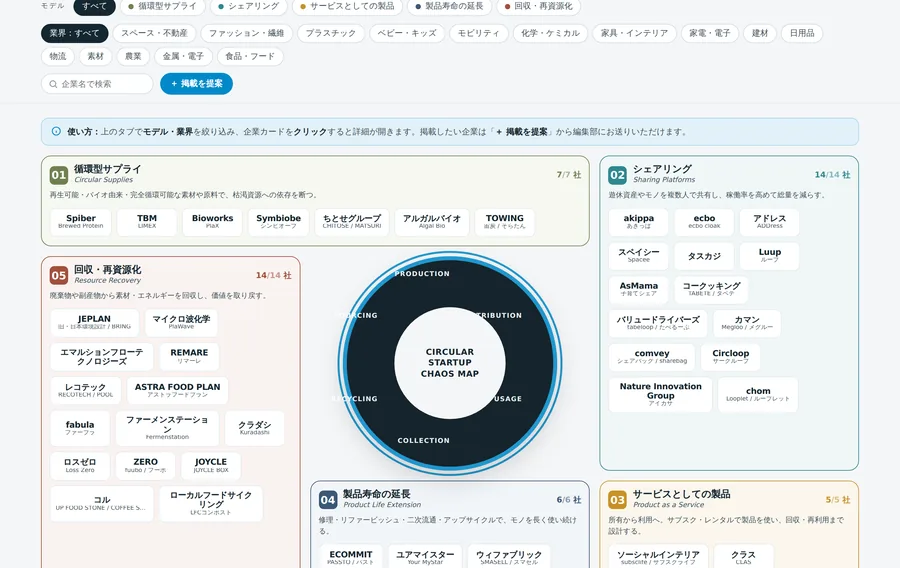Open the chom company card
Screen dimensions: 900x568
(758, 395)
